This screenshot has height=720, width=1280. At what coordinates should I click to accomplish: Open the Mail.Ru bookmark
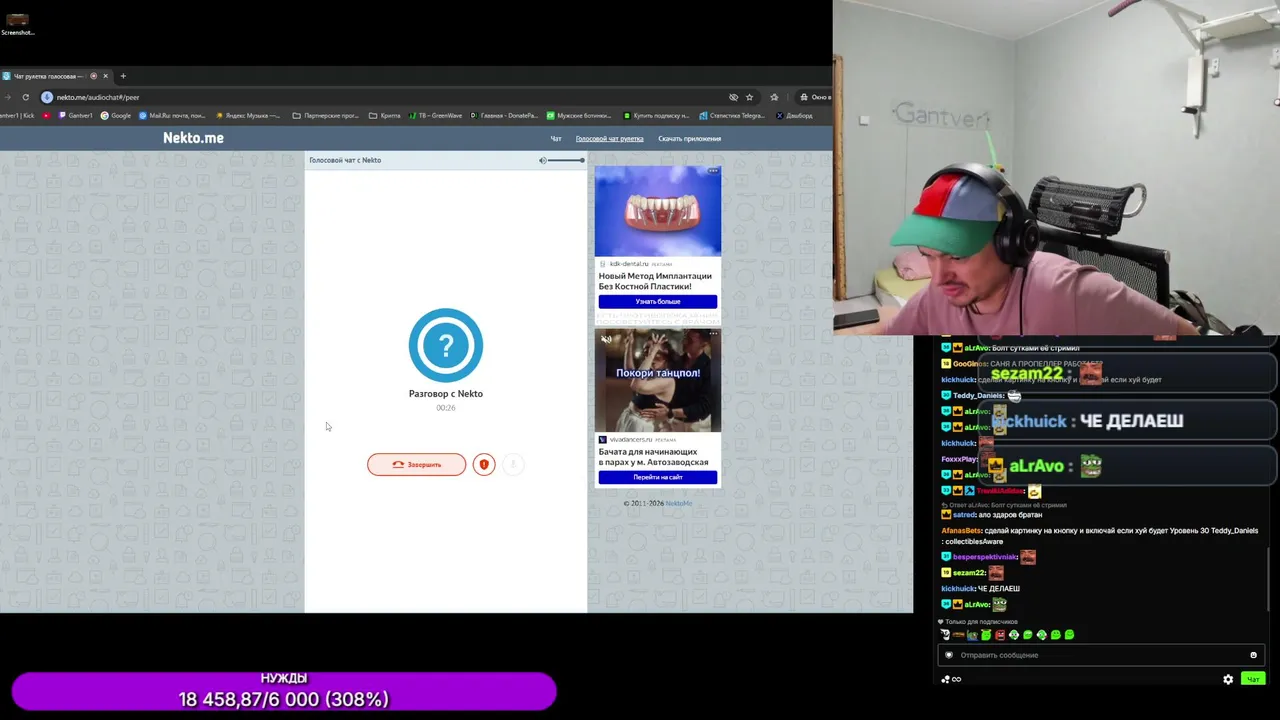(x=171, y=115)
